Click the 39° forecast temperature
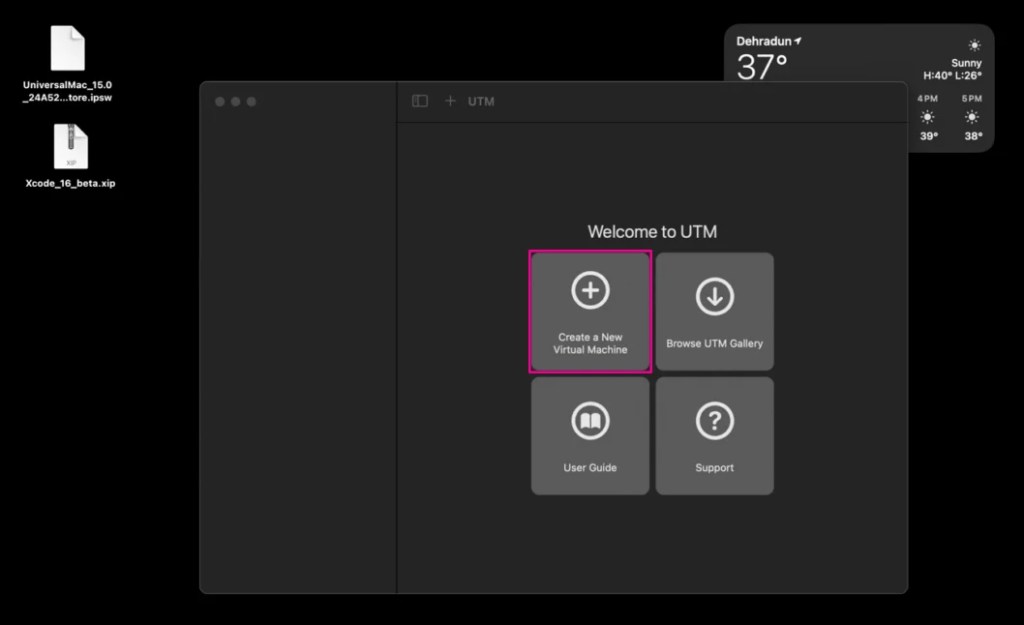The image size is (1024, 625). click(929, 136)
